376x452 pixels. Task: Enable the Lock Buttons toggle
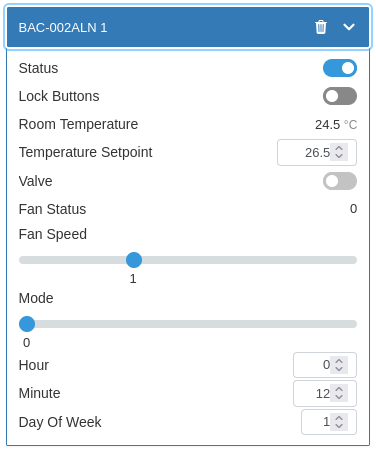pyautogui.click(x=340, y=96)
